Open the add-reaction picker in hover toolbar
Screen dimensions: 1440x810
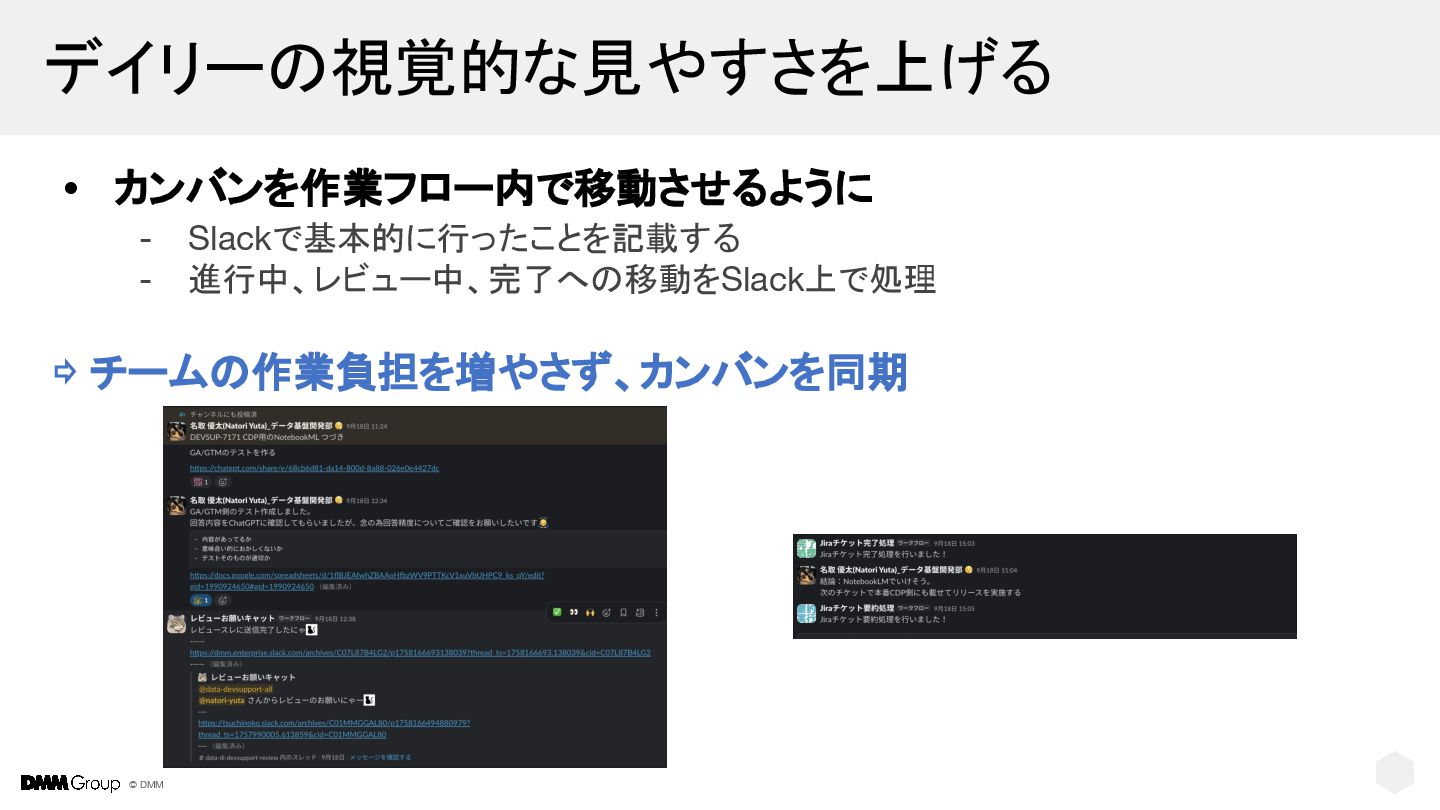coord(607,612)
